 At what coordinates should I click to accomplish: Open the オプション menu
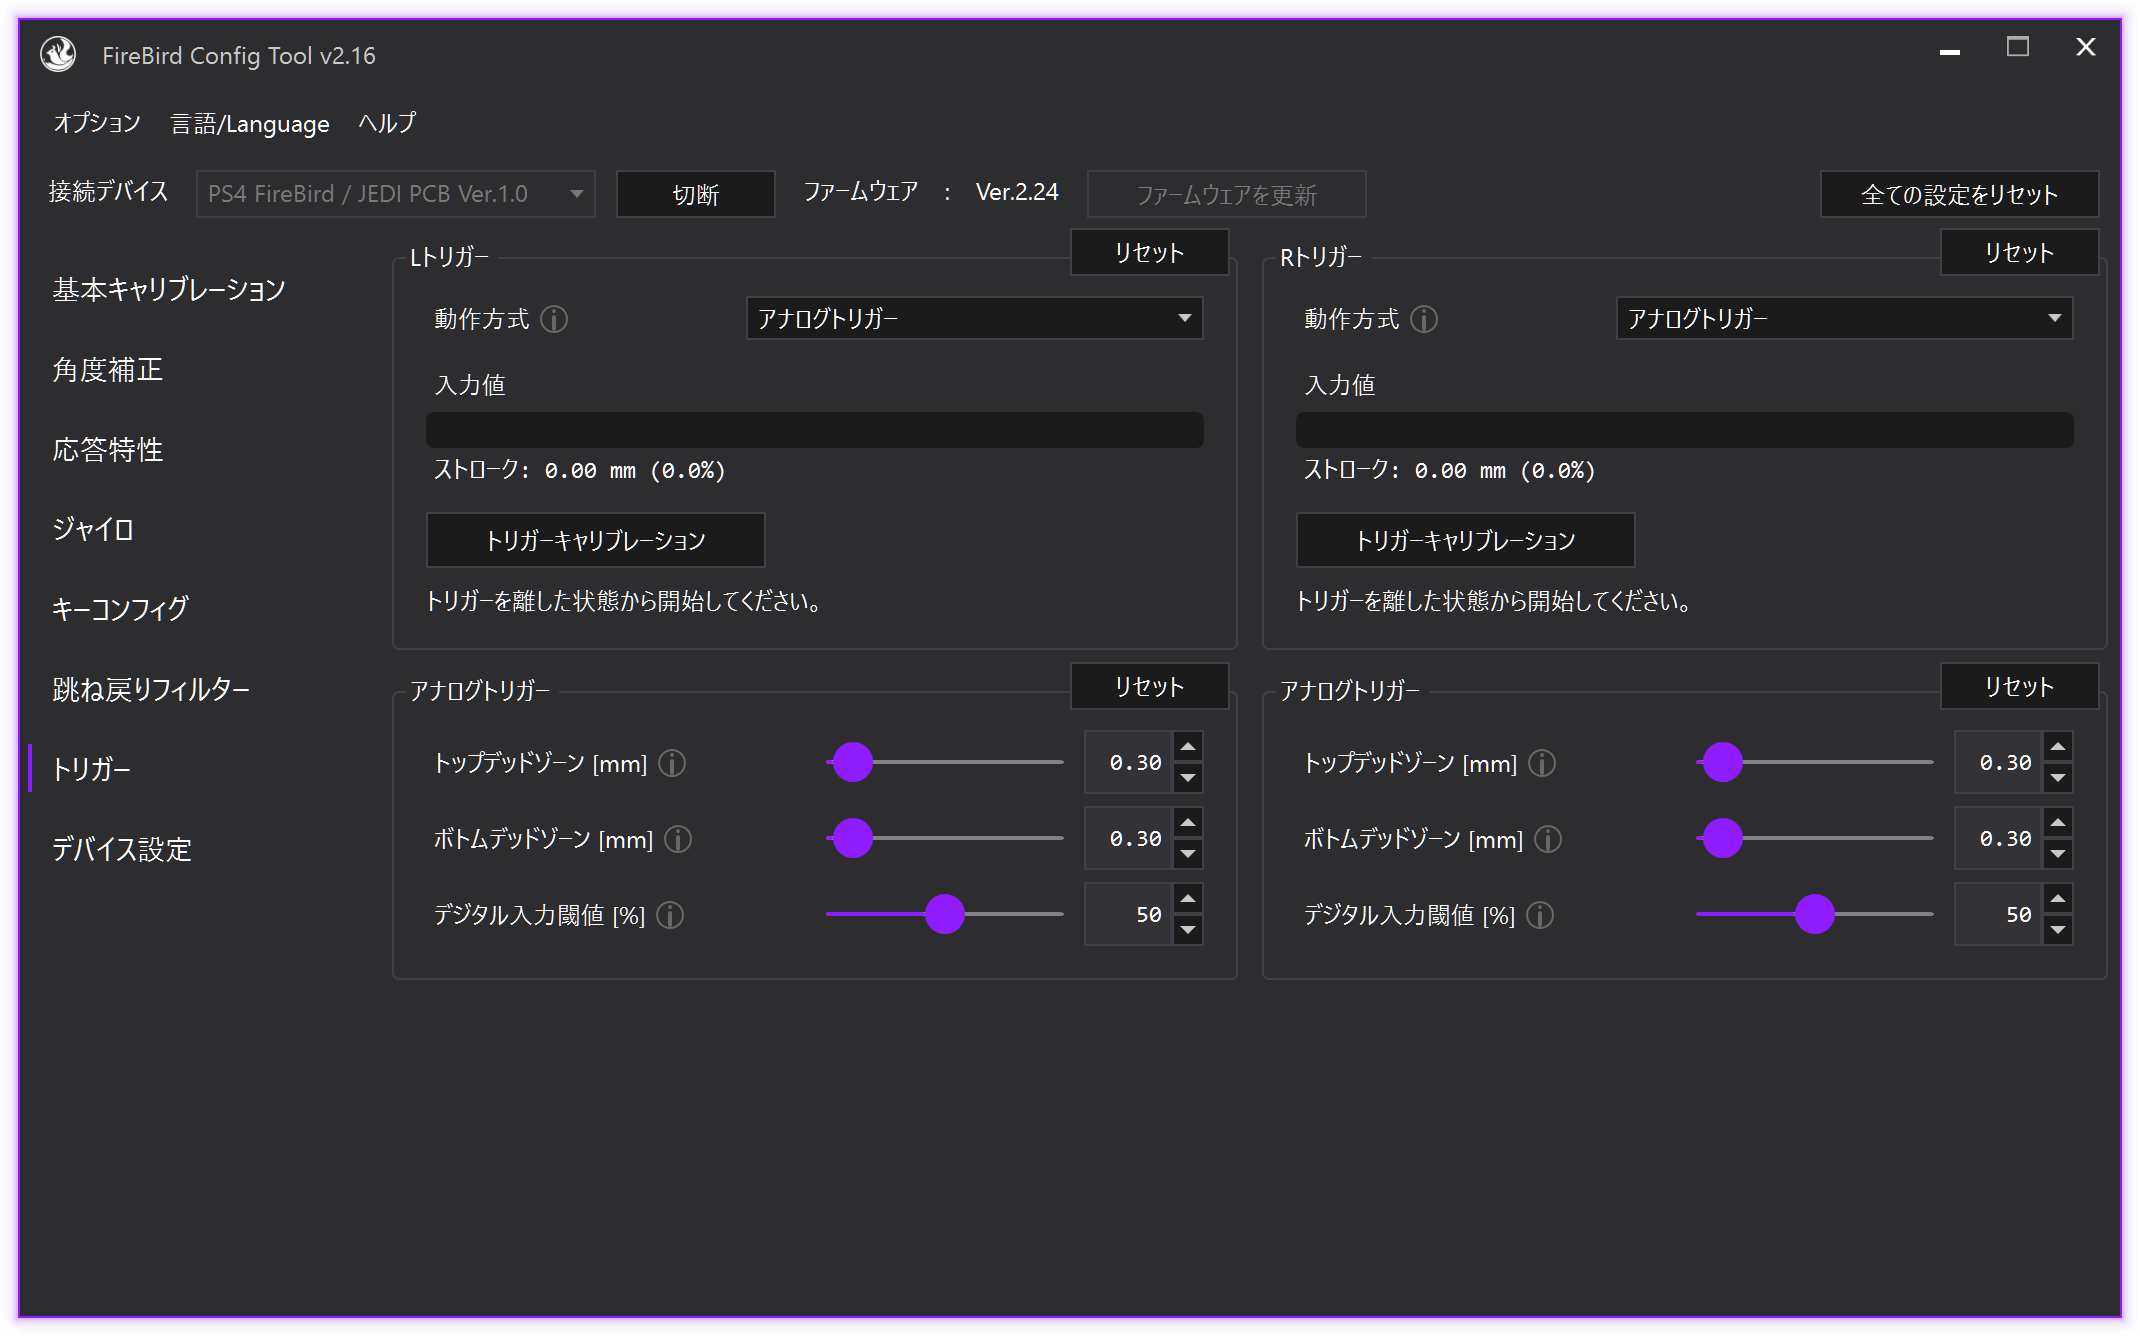coord(96,123)
